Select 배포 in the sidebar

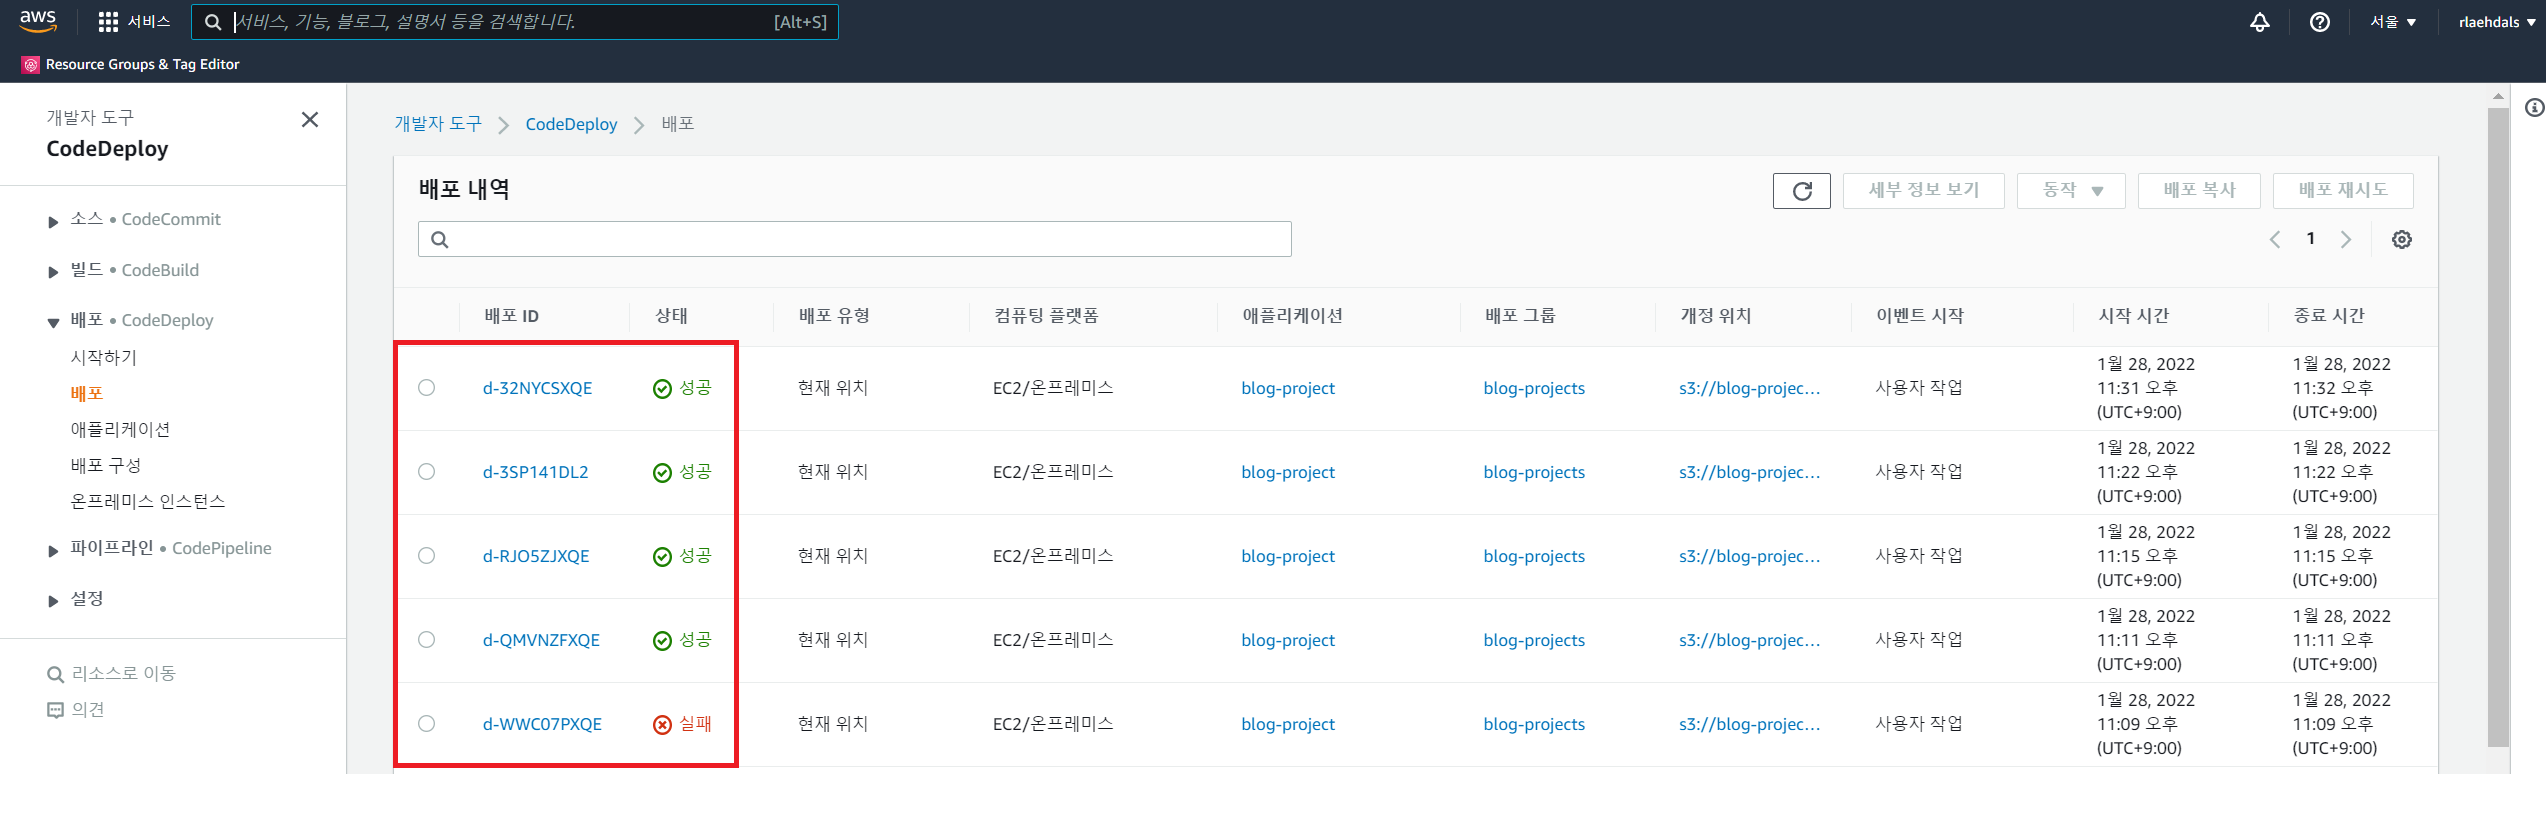pos(87,393)
